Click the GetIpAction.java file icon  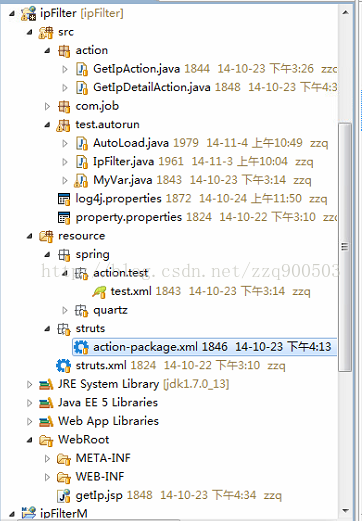point(82,69)
